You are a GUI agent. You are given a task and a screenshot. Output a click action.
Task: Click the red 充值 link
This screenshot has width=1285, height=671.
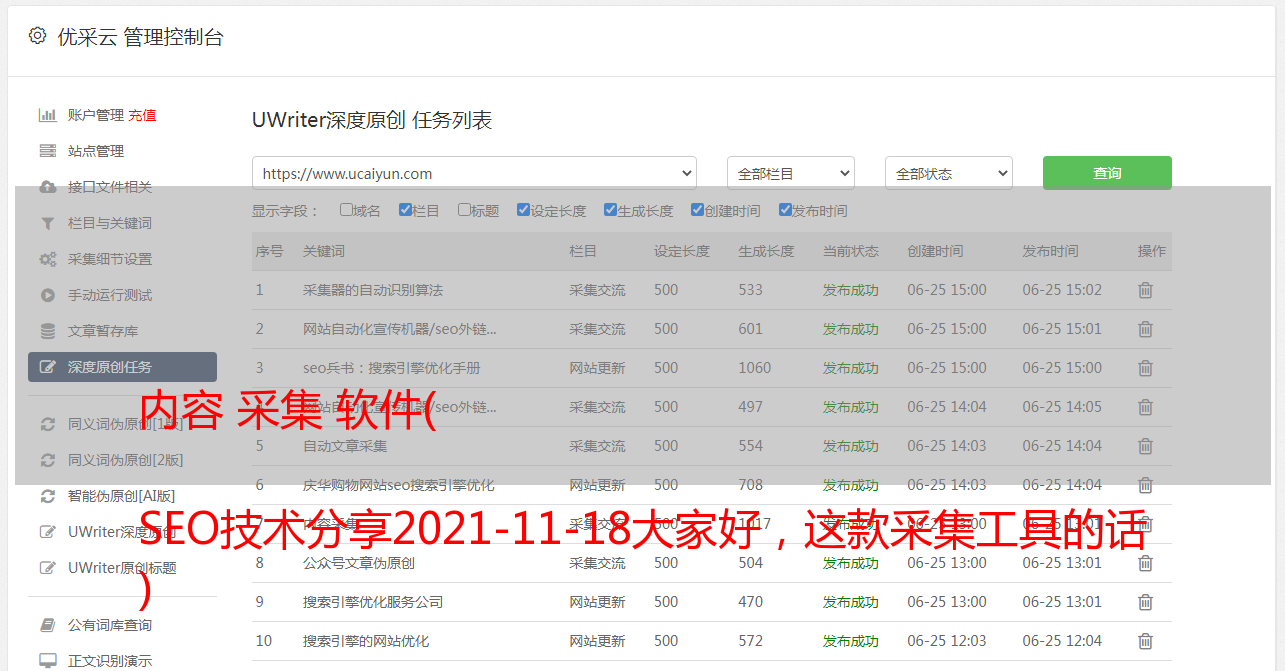click(142, 115)
